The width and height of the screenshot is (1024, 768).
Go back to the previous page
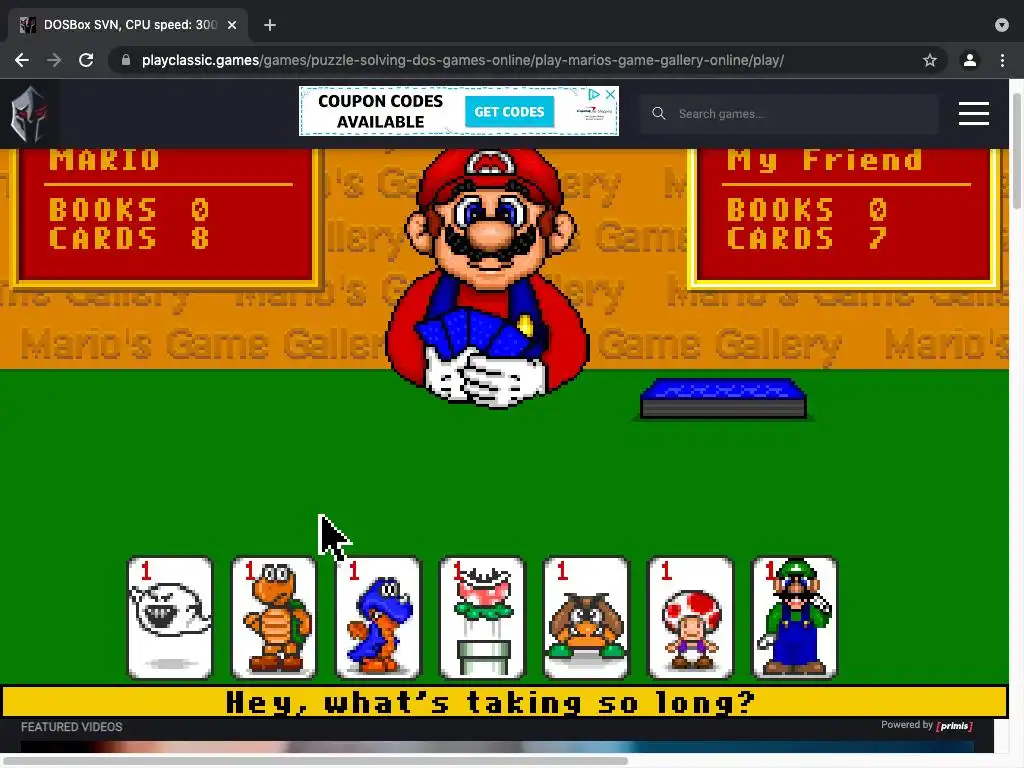[22, 60]
